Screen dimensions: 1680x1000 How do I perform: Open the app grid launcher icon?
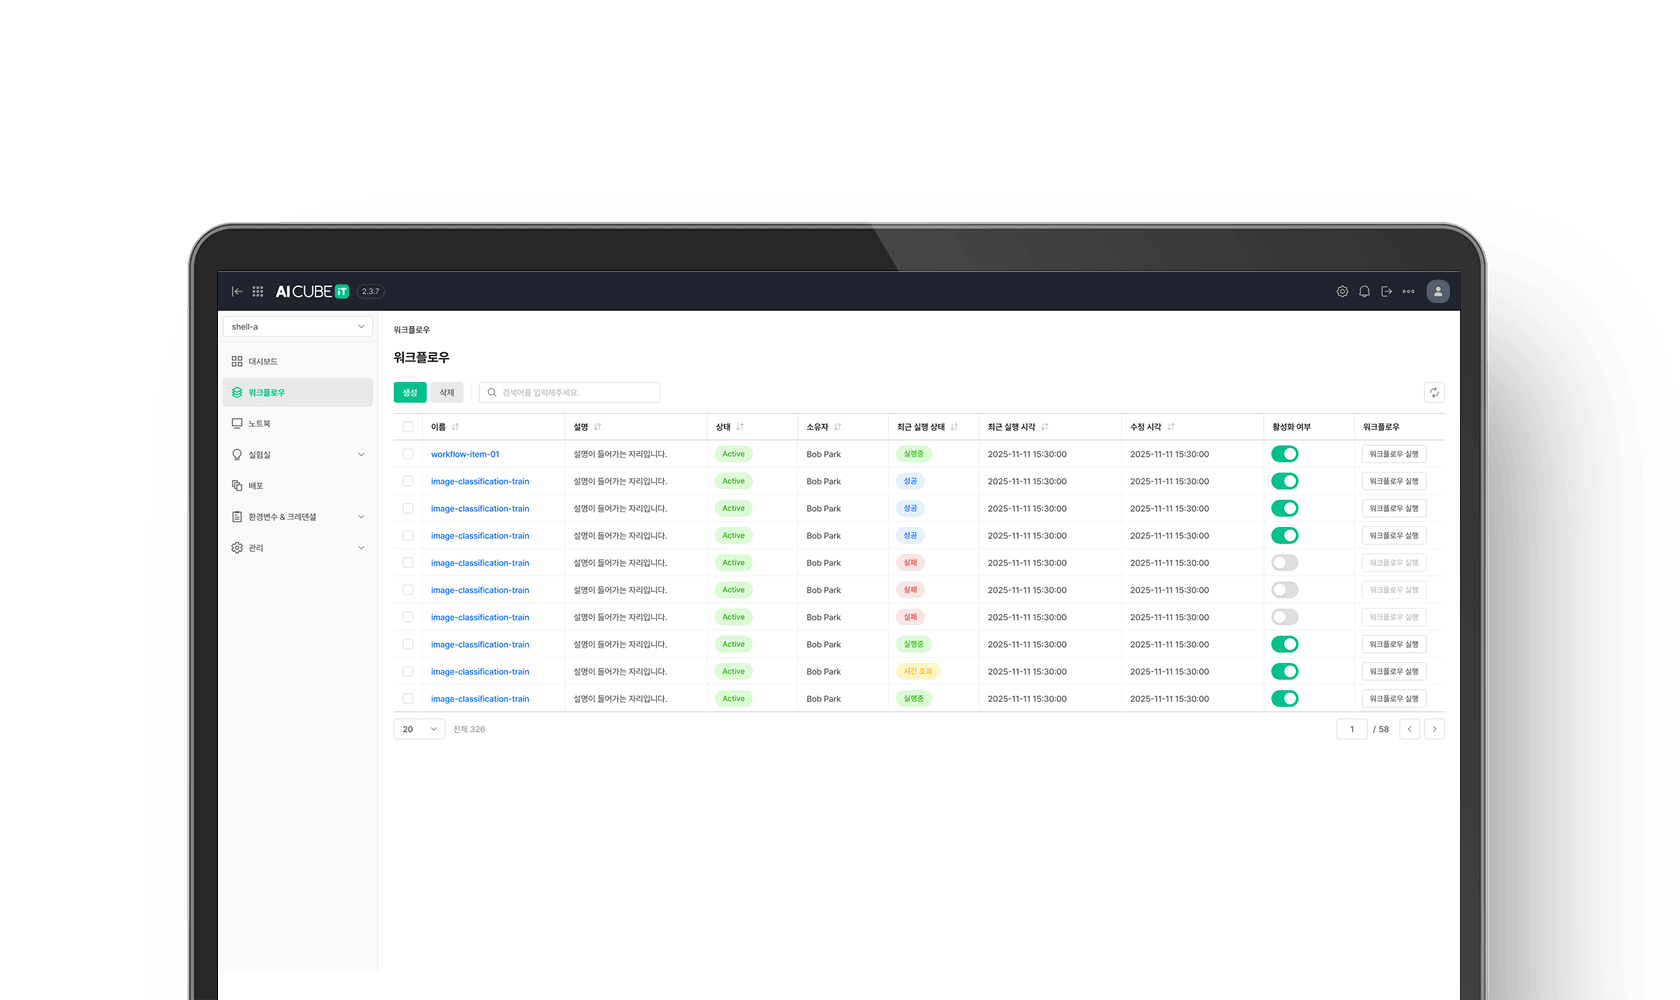[x=257, y=291]
